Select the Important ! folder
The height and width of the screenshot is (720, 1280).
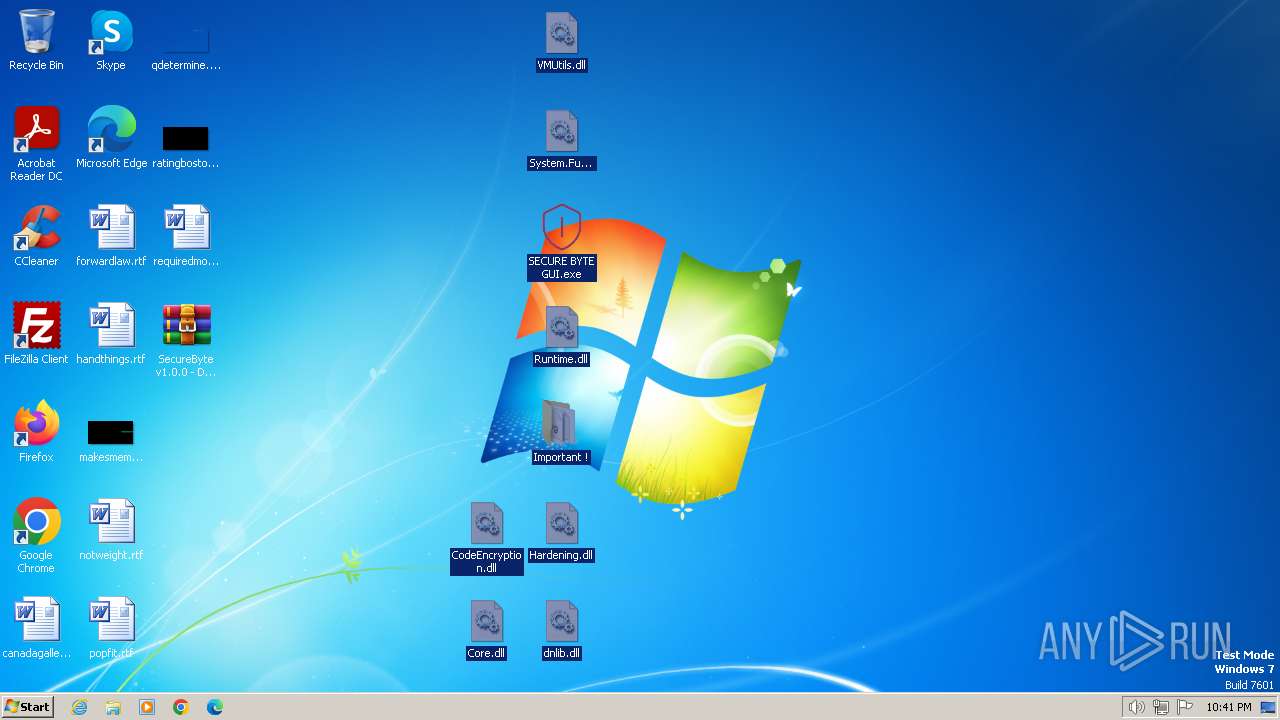tap(562, 432)
